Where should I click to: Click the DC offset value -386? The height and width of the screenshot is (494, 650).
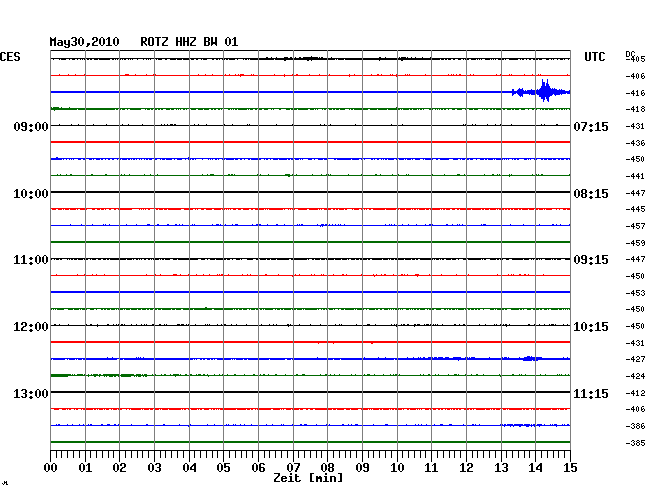tap(635, 426)
